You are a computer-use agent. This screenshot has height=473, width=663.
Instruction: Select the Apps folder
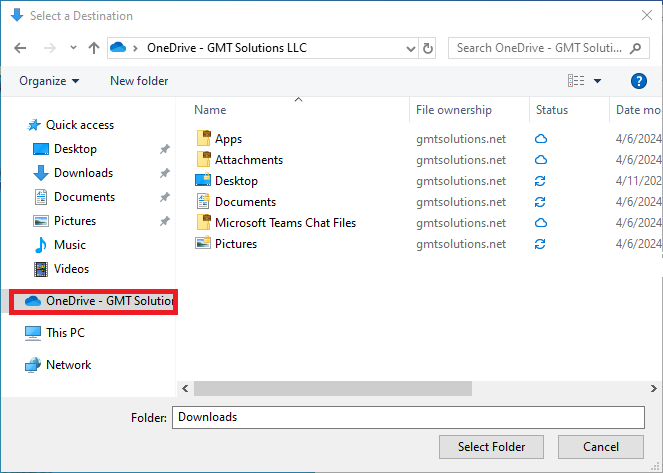pyautogui.click(x=228, y=139)
